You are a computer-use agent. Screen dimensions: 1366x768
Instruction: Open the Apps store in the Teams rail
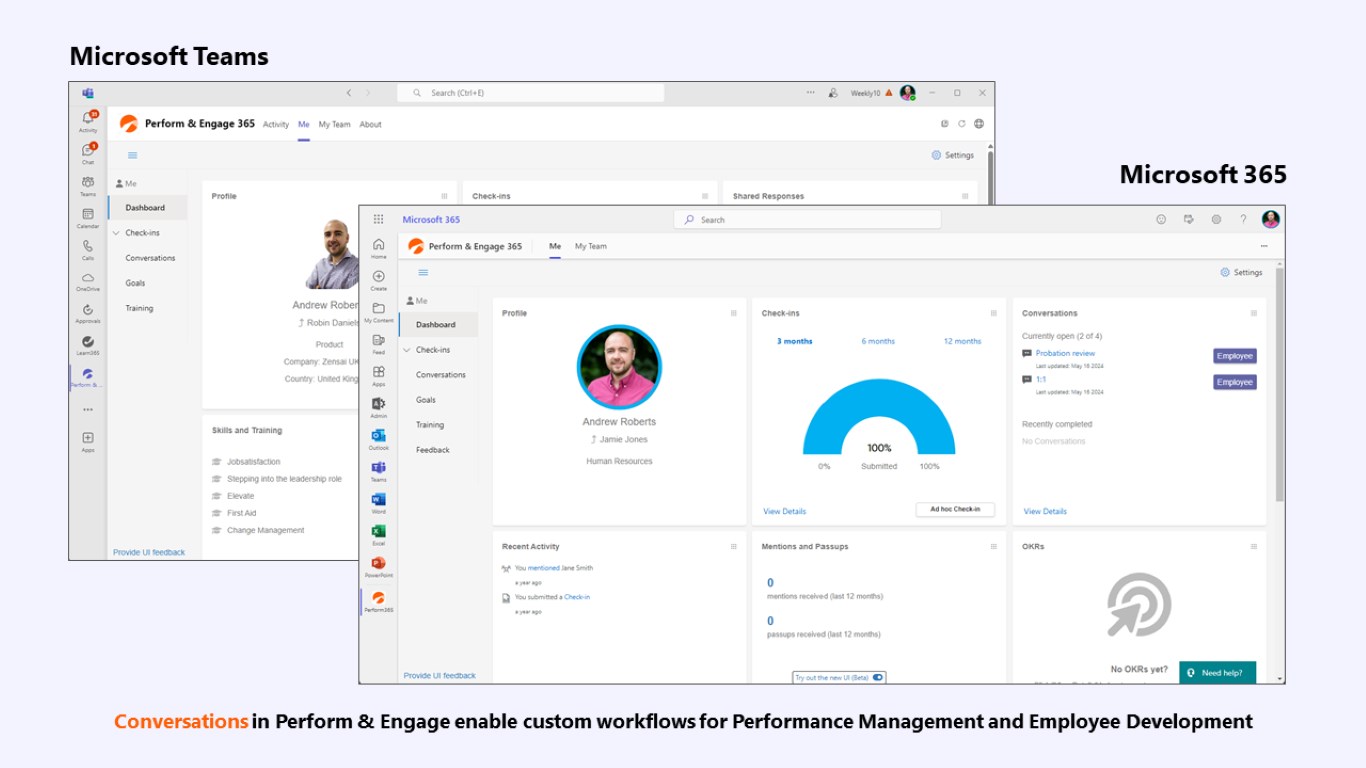coord(88,441)
